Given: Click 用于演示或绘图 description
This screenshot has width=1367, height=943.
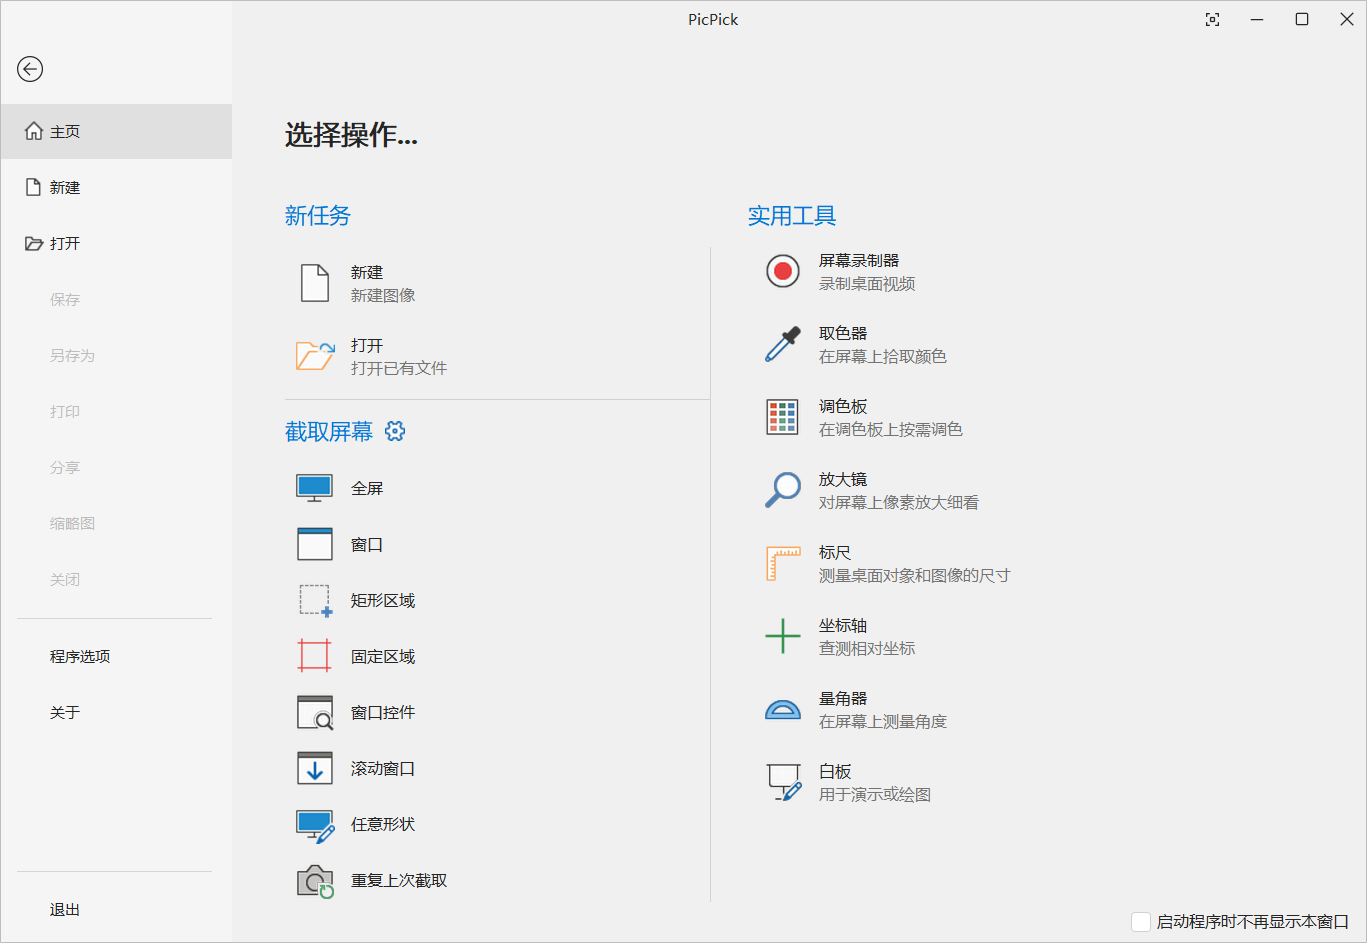Looking at the screenshot, I should tap(875, 794).
